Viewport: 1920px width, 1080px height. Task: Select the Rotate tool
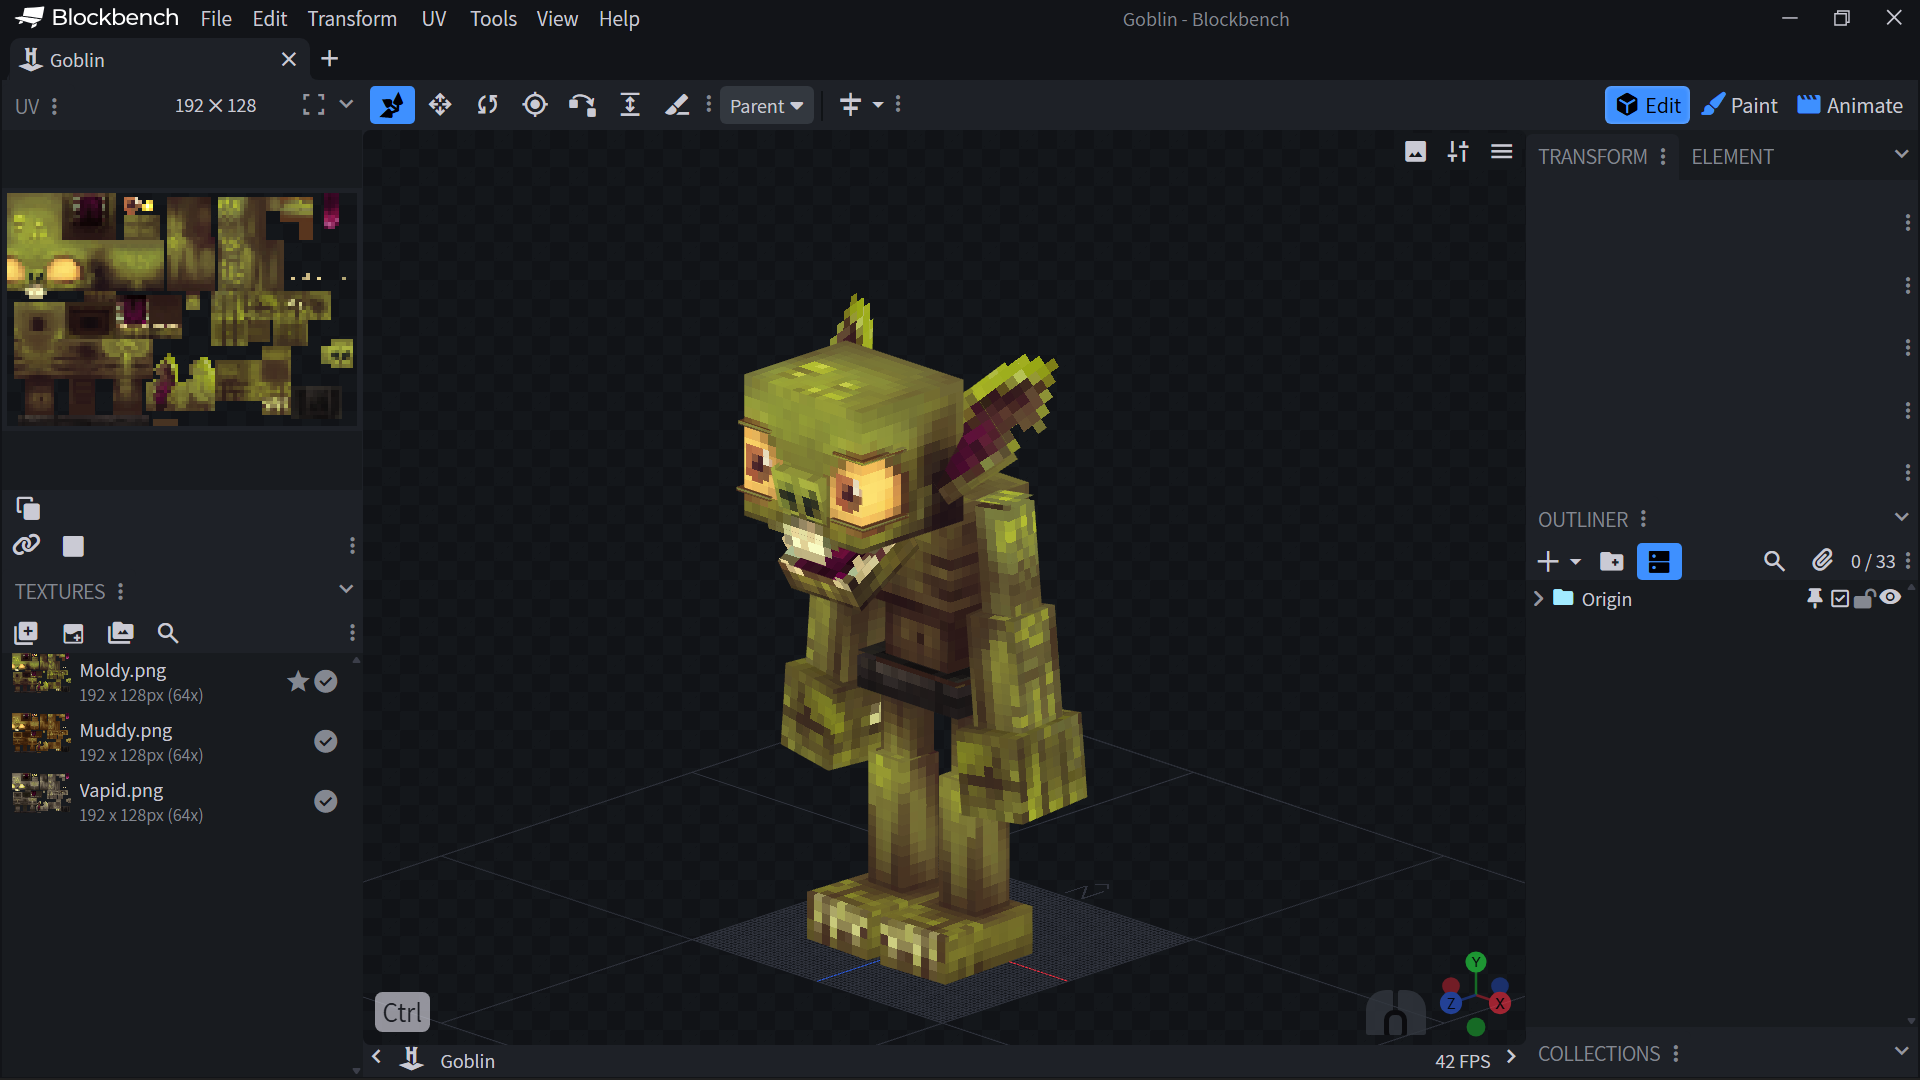(487, 105)
